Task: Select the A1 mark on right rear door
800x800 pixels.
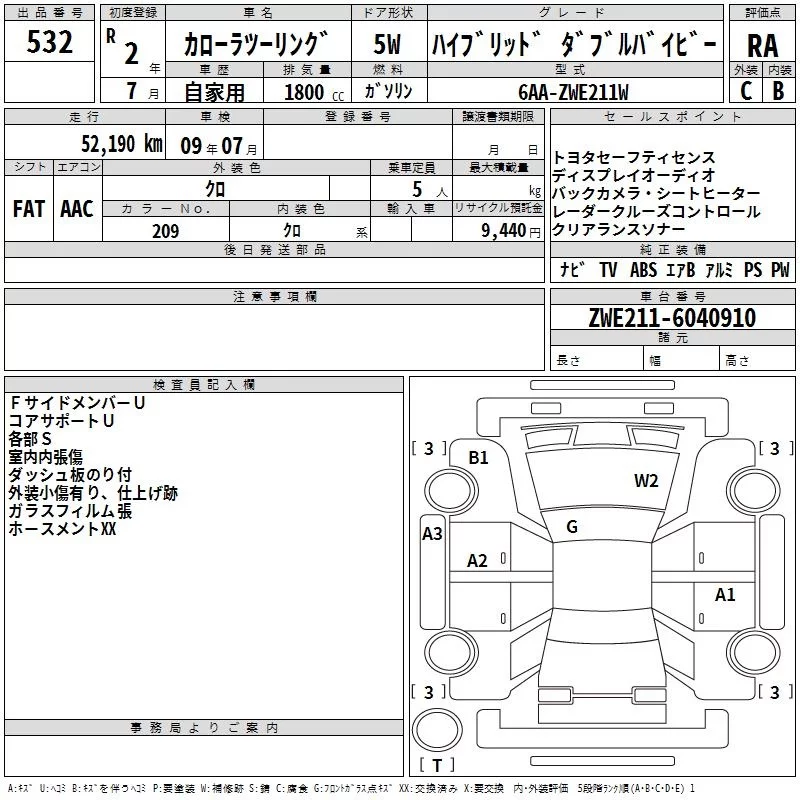Action: (x=725, y=594)
